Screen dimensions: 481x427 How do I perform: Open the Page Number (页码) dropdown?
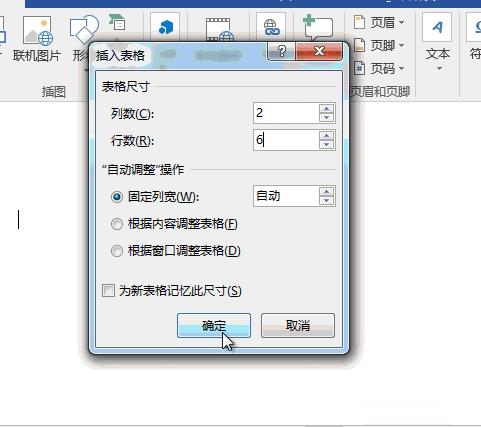coord(379,68)
